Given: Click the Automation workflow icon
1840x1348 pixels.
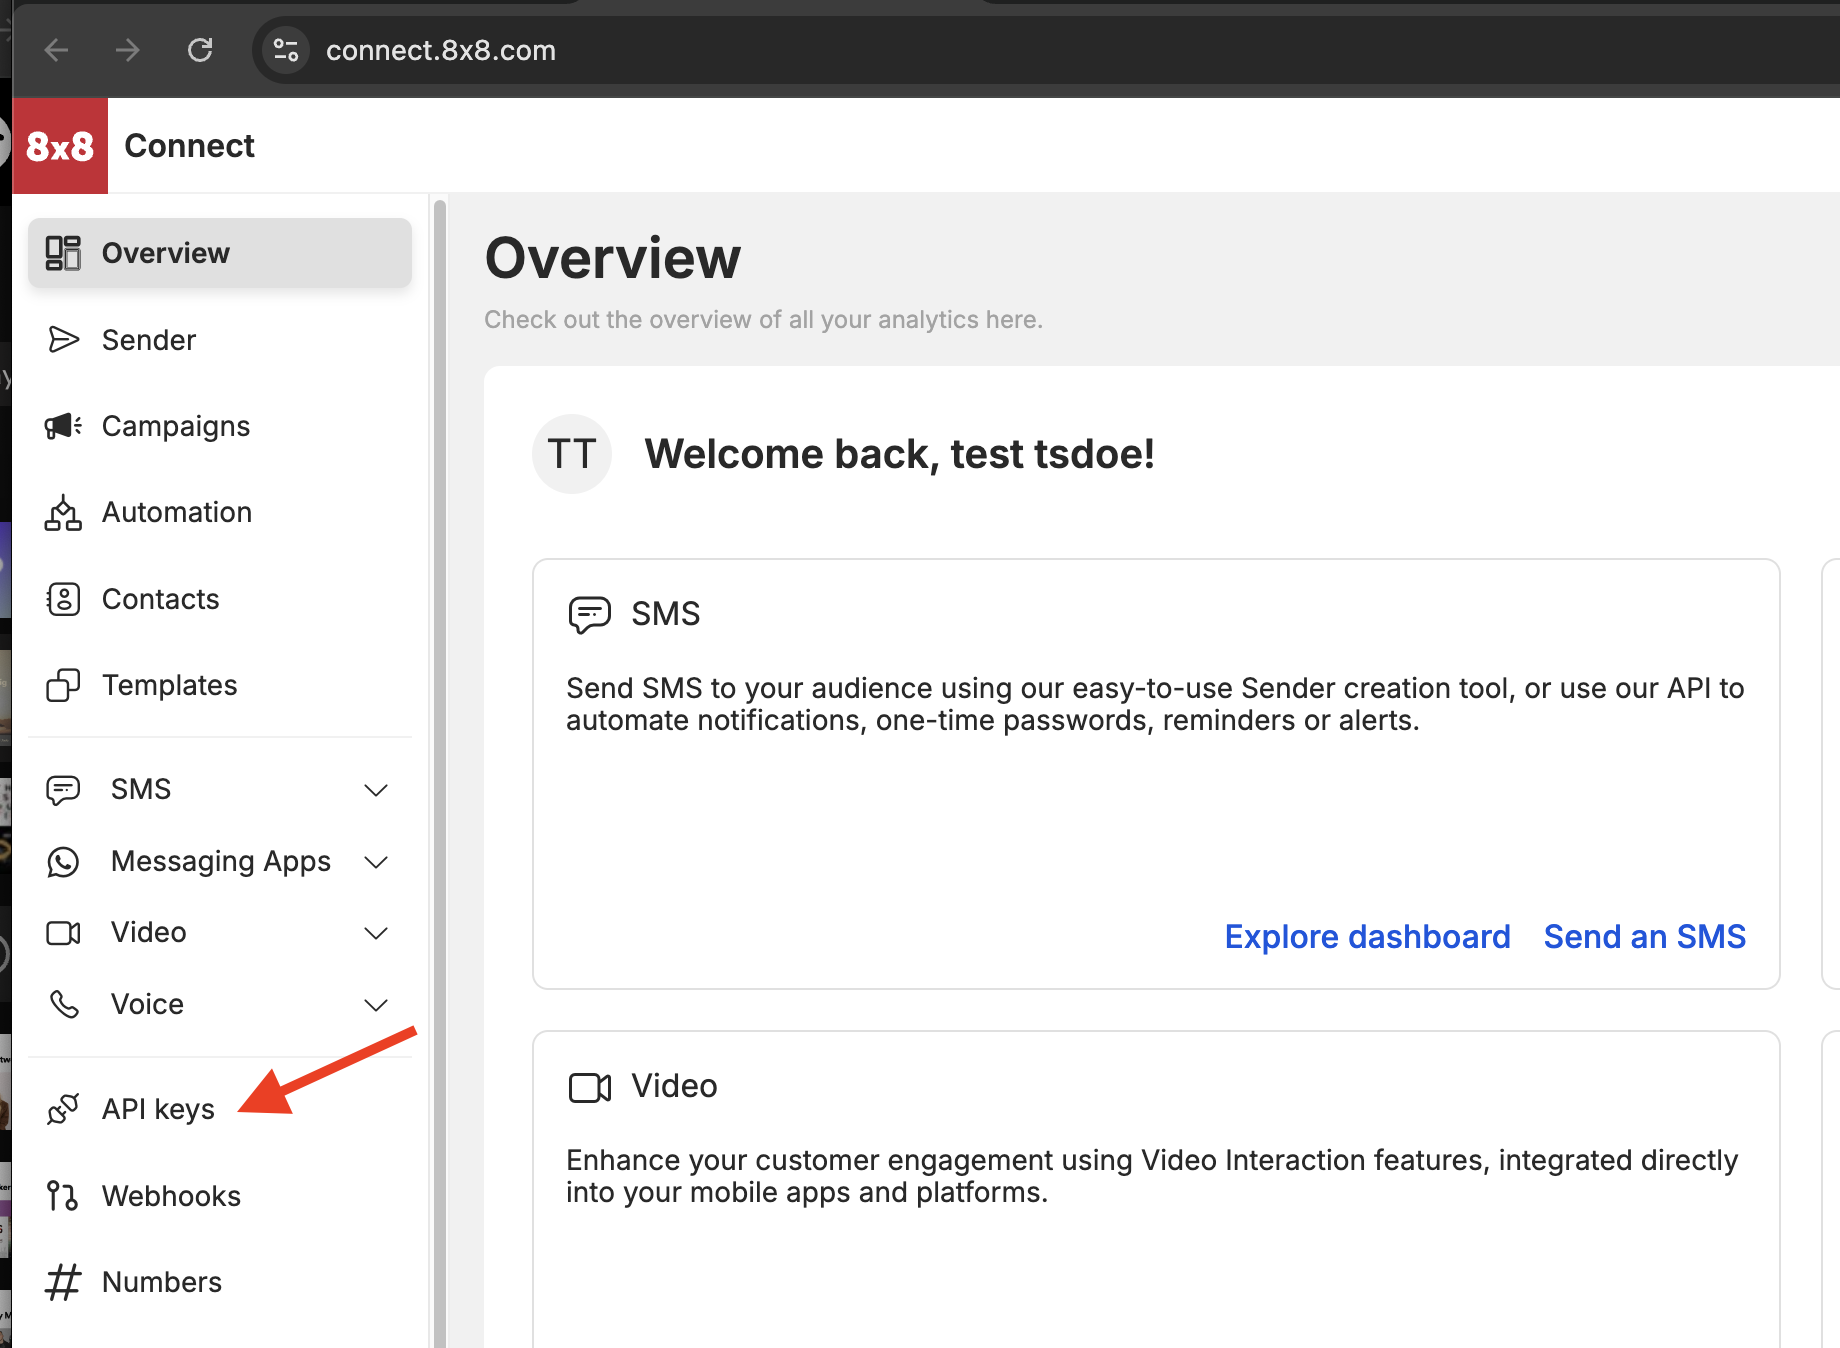Looking at the screenshot, I should point(63,512).
